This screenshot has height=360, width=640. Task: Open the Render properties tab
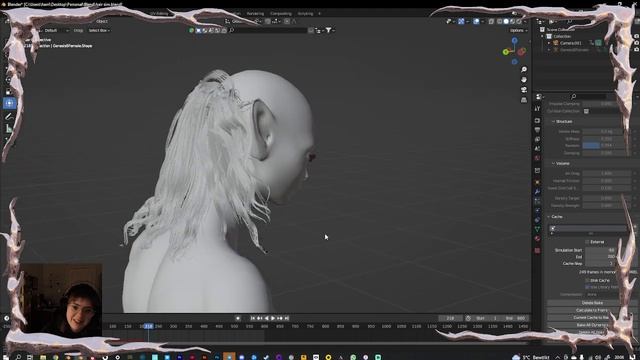pyautogui.click(x=537, y=121)
